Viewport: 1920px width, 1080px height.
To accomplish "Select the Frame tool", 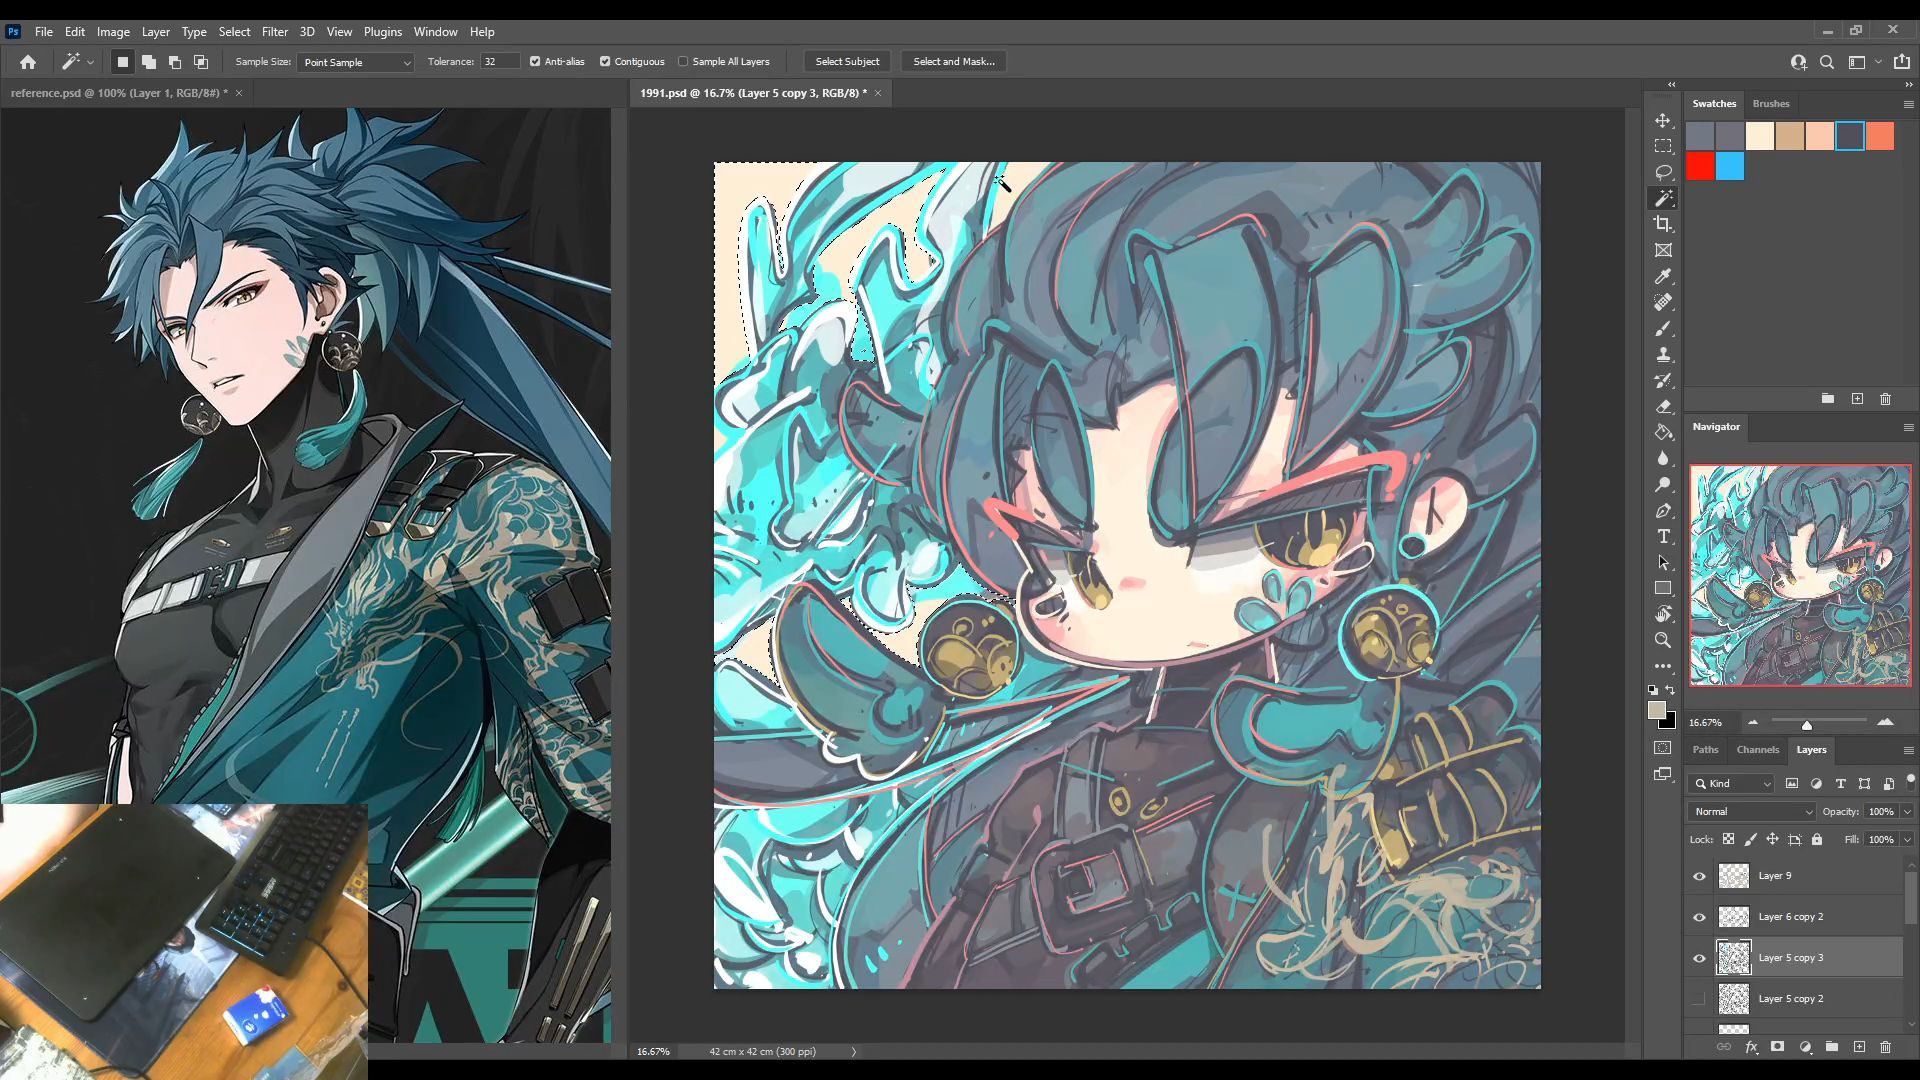I will click(x=1663, y=250).
